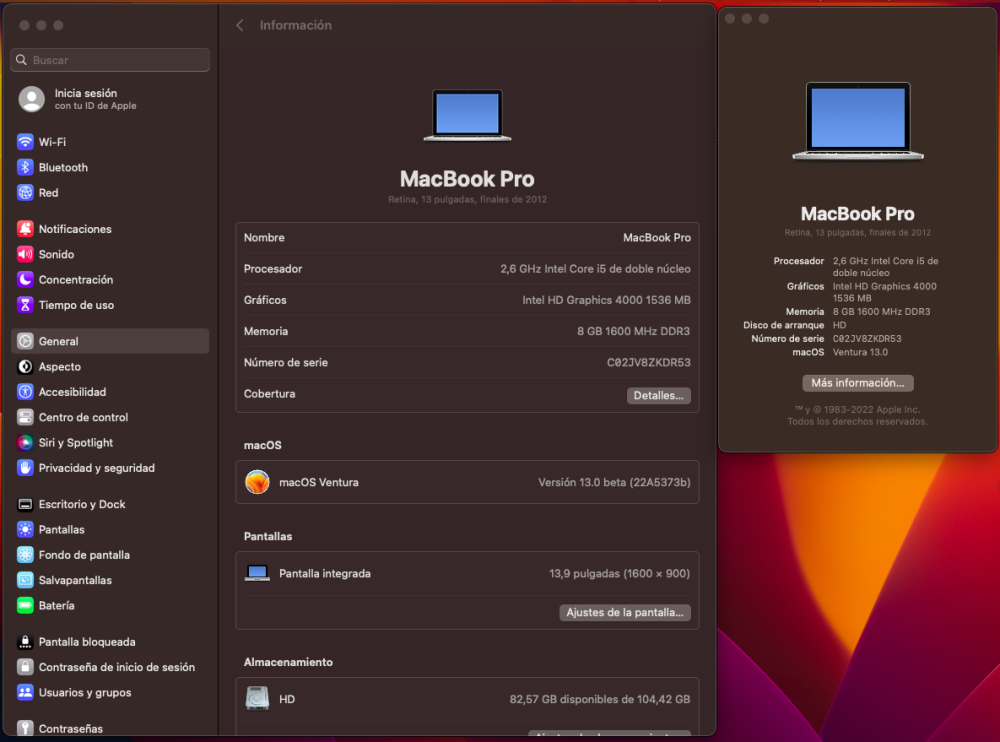Image resolution: width=1000 pixels, height=742 pixels.
Task: Open Pantalla bloqueada lock icon
Action: [x=25, y=642]
